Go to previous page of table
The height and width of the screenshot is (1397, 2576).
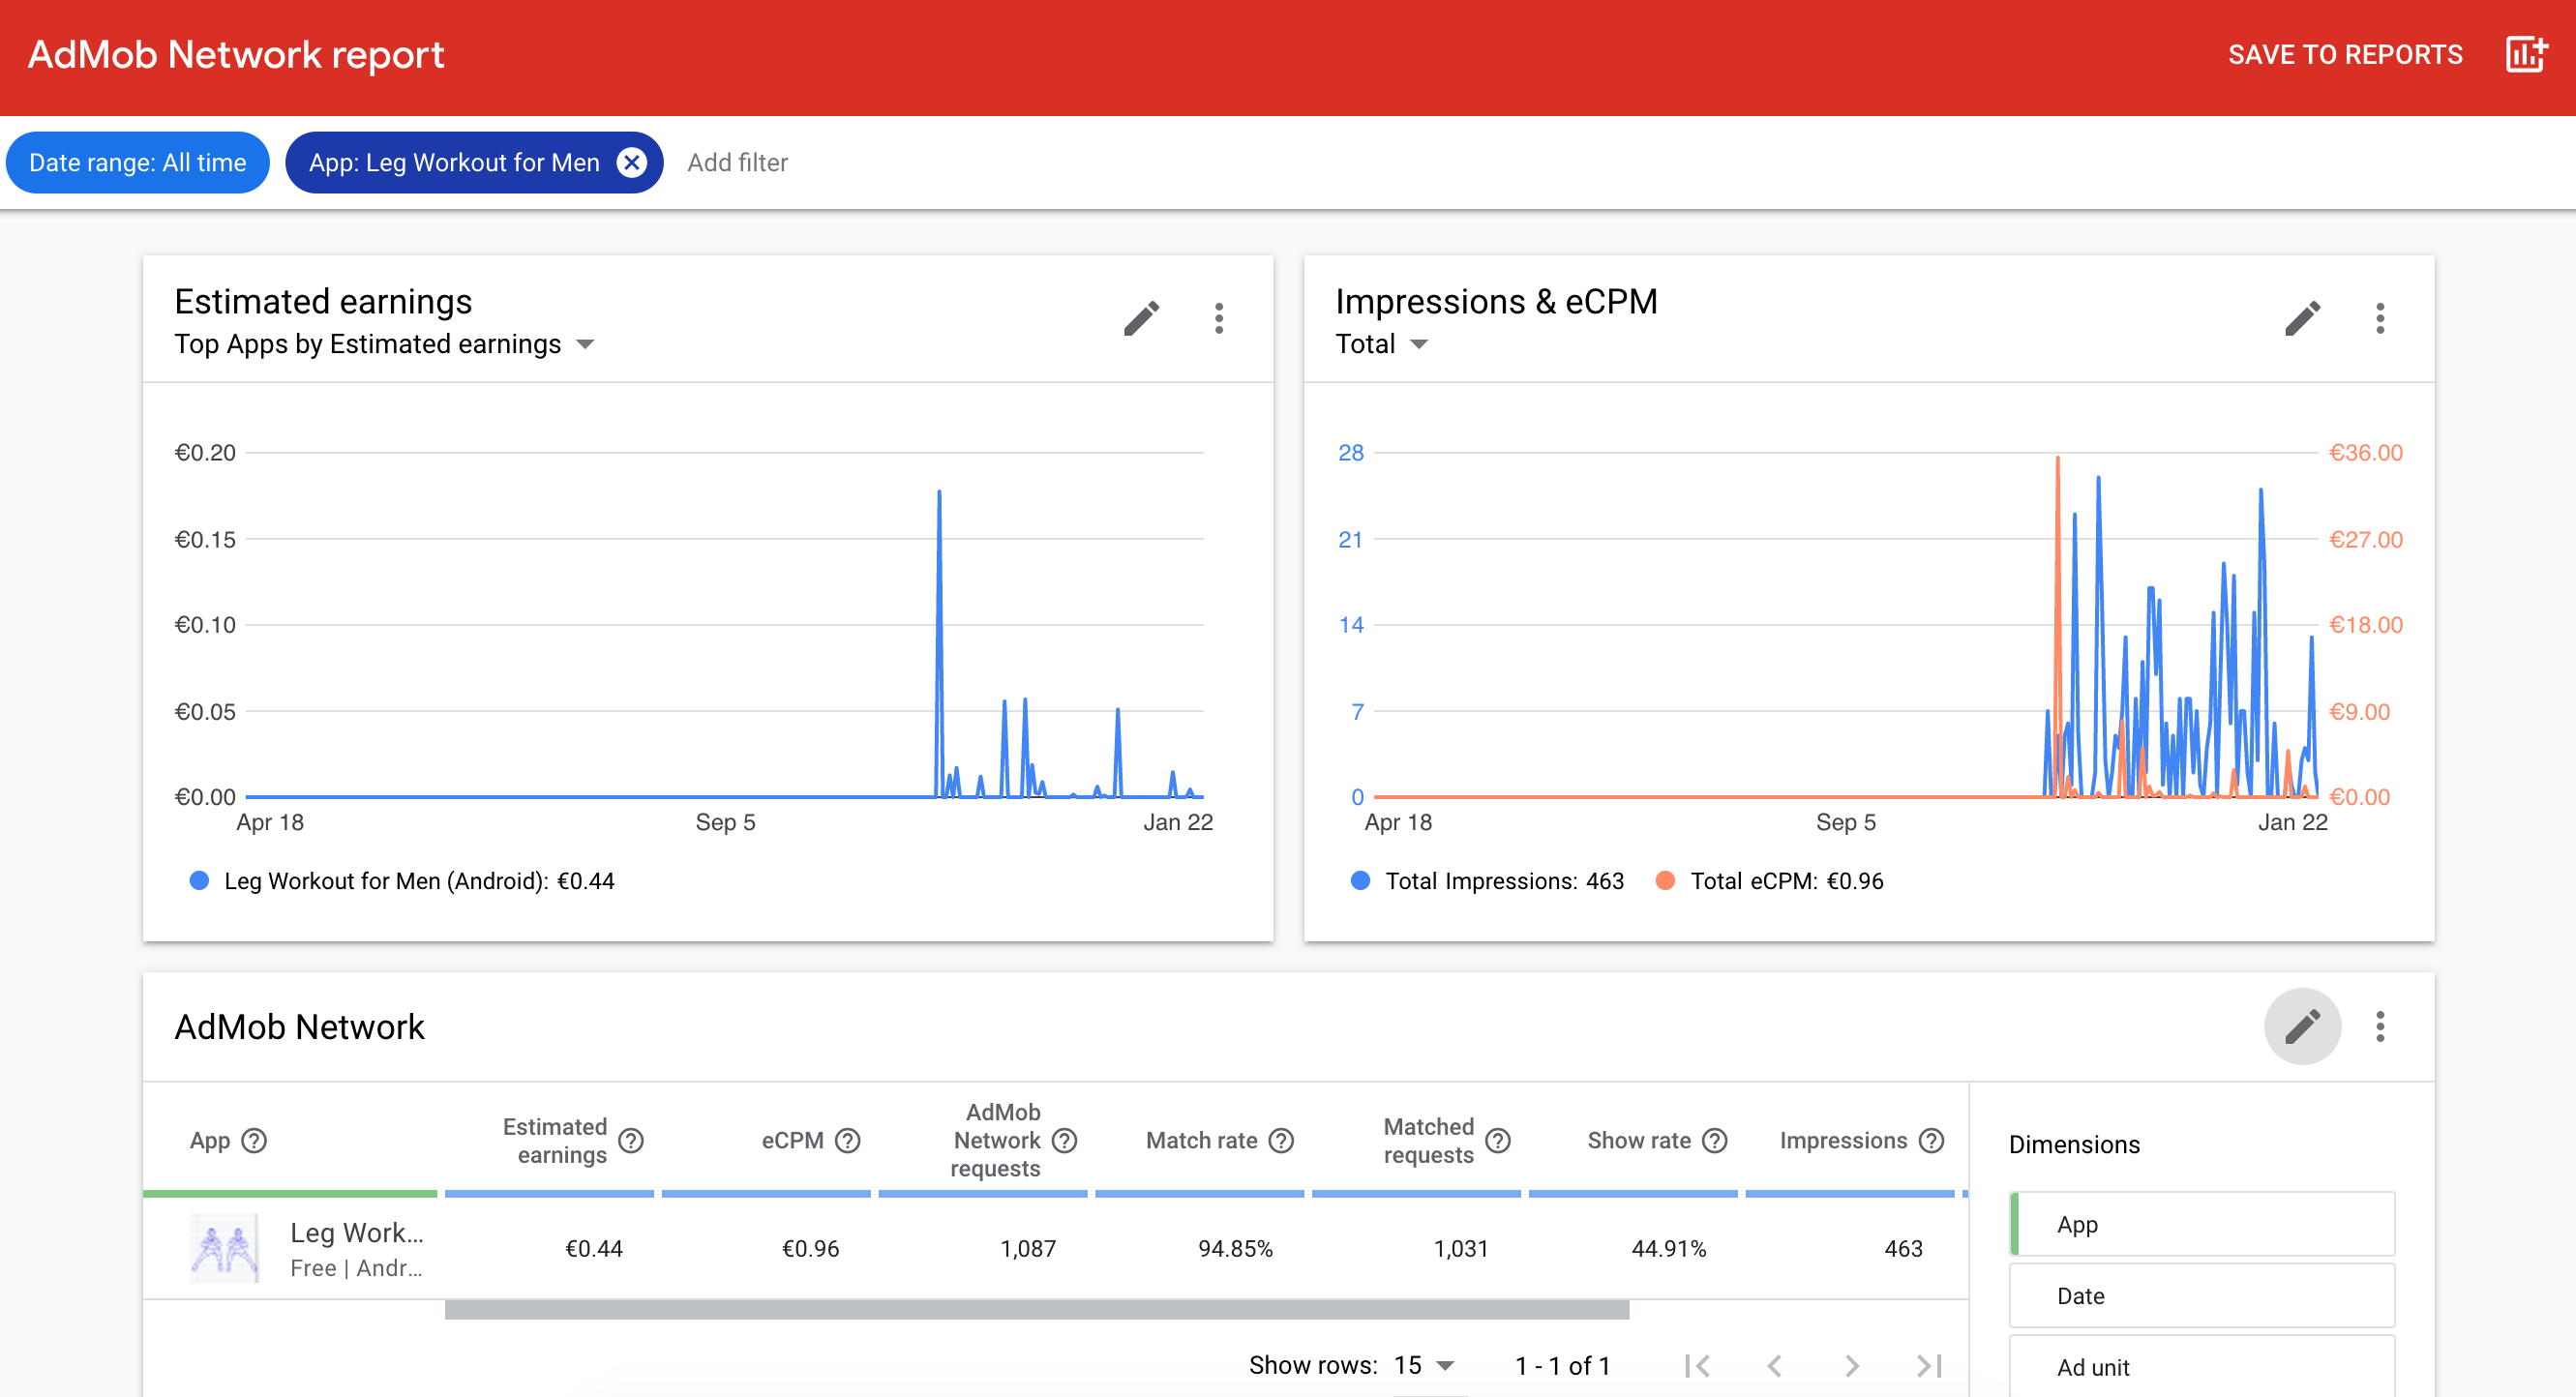tap(1774, 1365)
